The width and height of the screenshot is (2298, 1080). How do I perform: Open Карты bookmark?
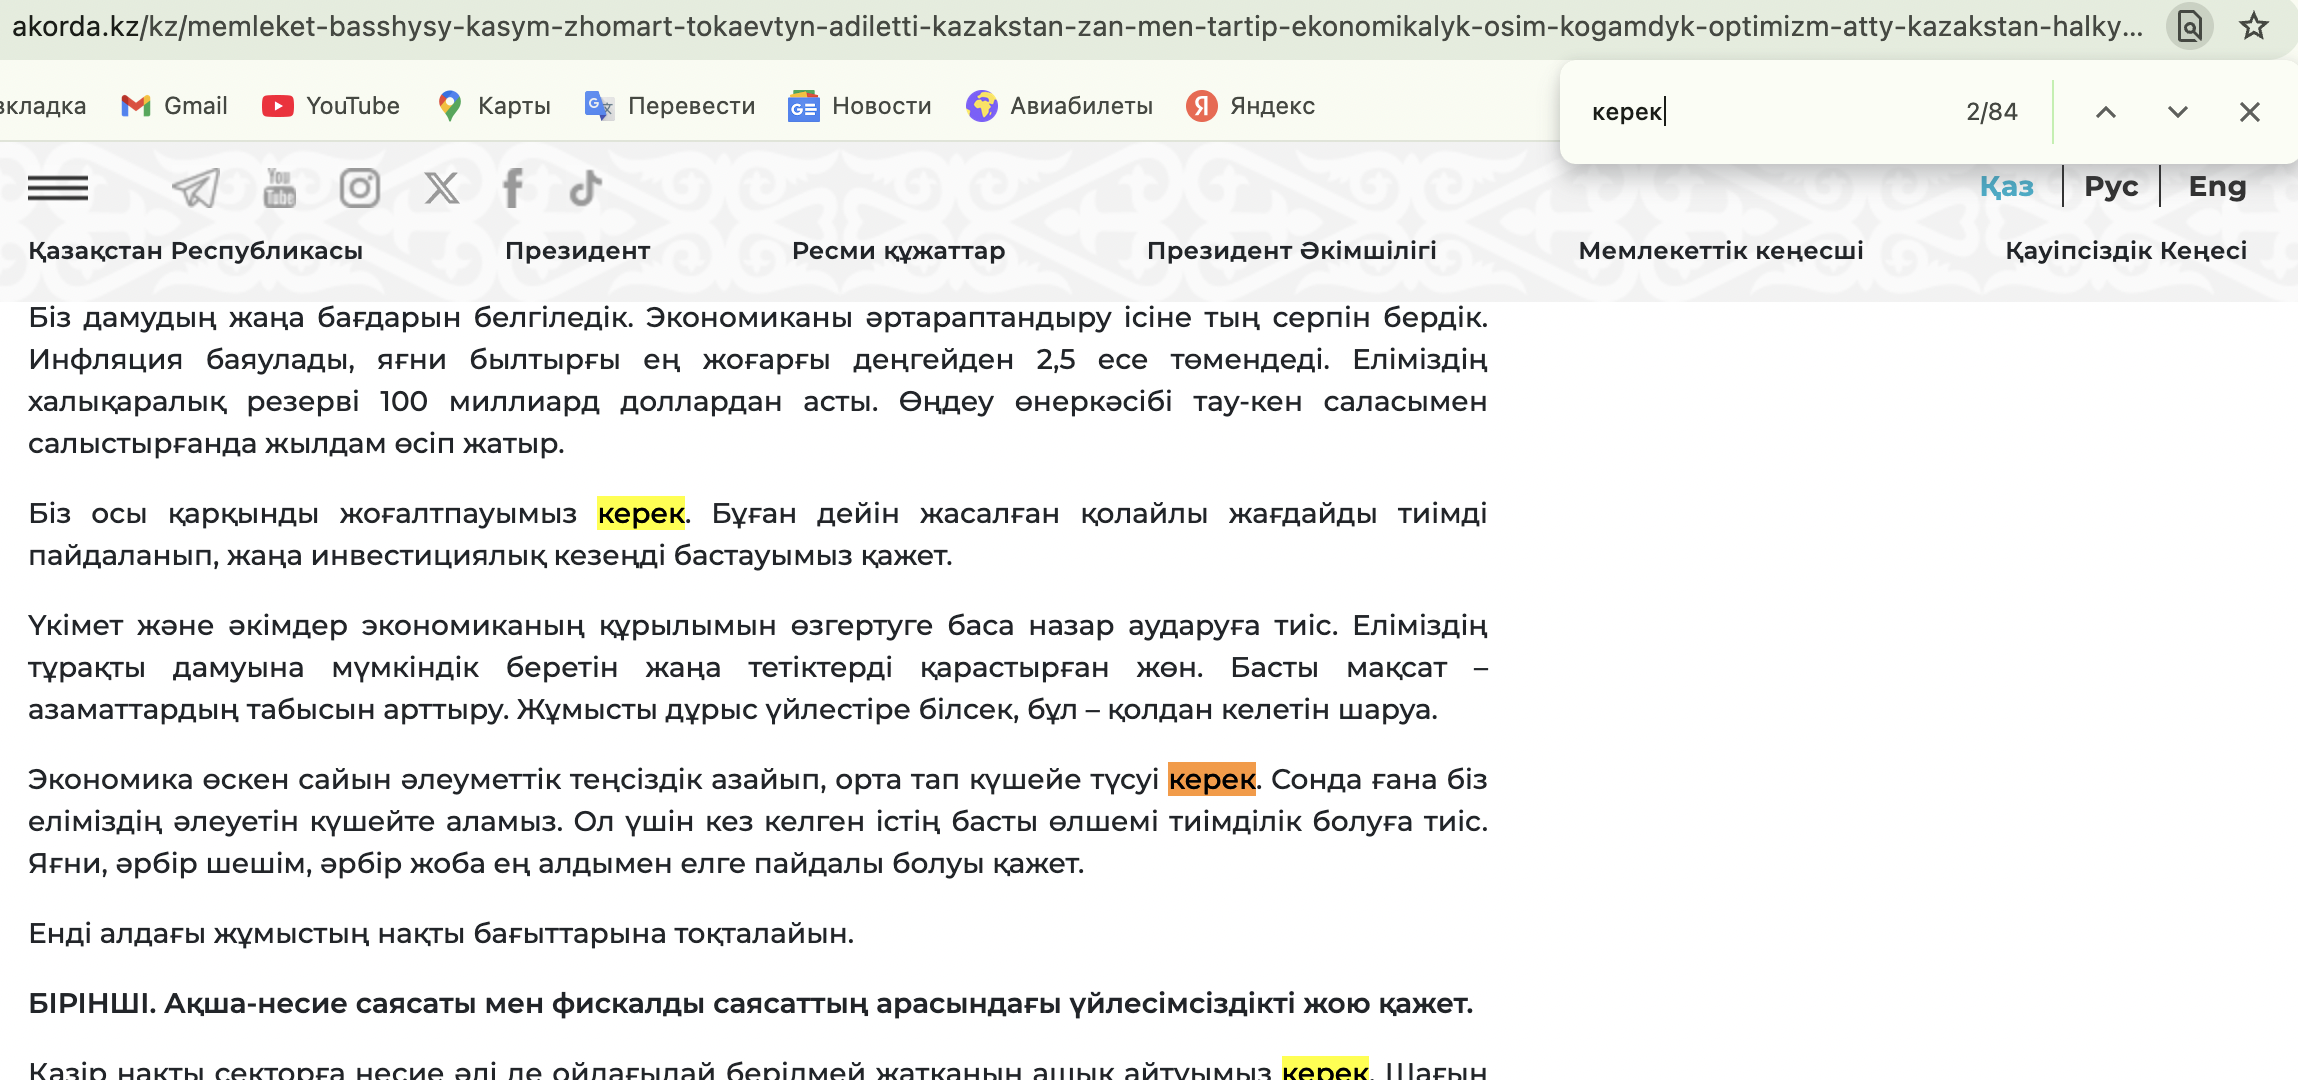[494, 106]
